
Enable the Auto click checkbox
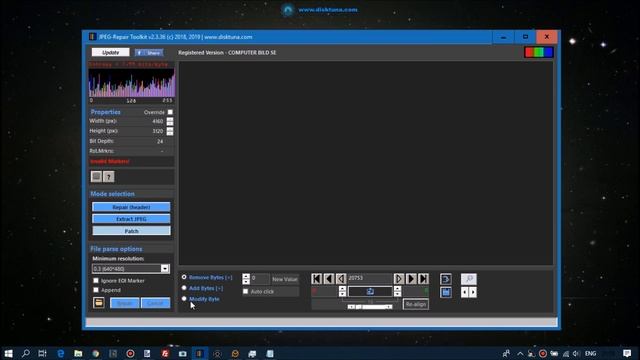245,291
